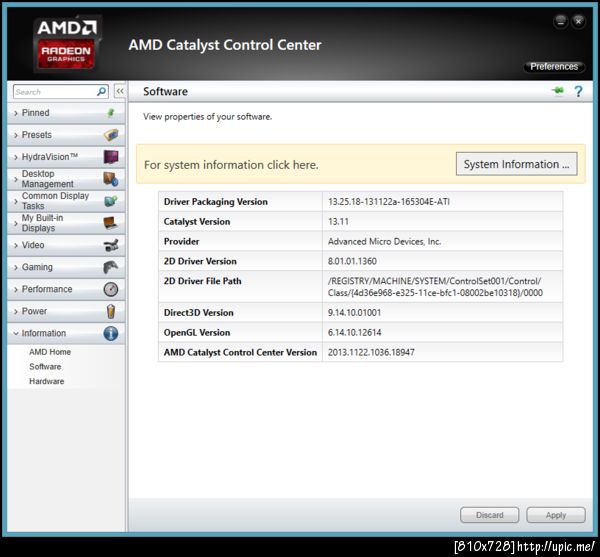
Task: Click 'For system information click here.' text
Action: (231, 165)
